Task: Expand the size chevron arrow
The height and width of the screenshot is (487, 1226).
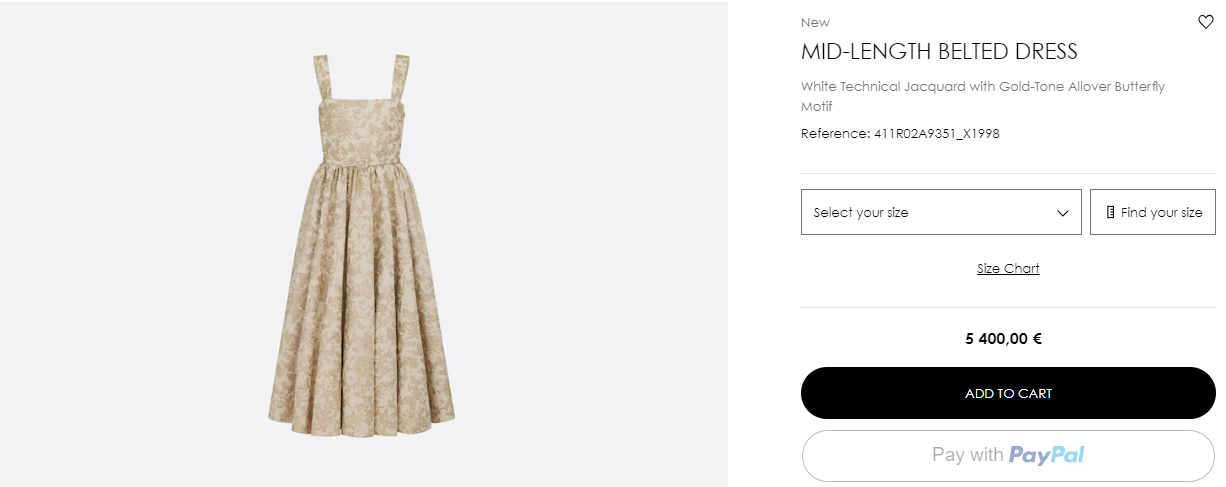Action: pyautogui.click(x=1063, y=213)
